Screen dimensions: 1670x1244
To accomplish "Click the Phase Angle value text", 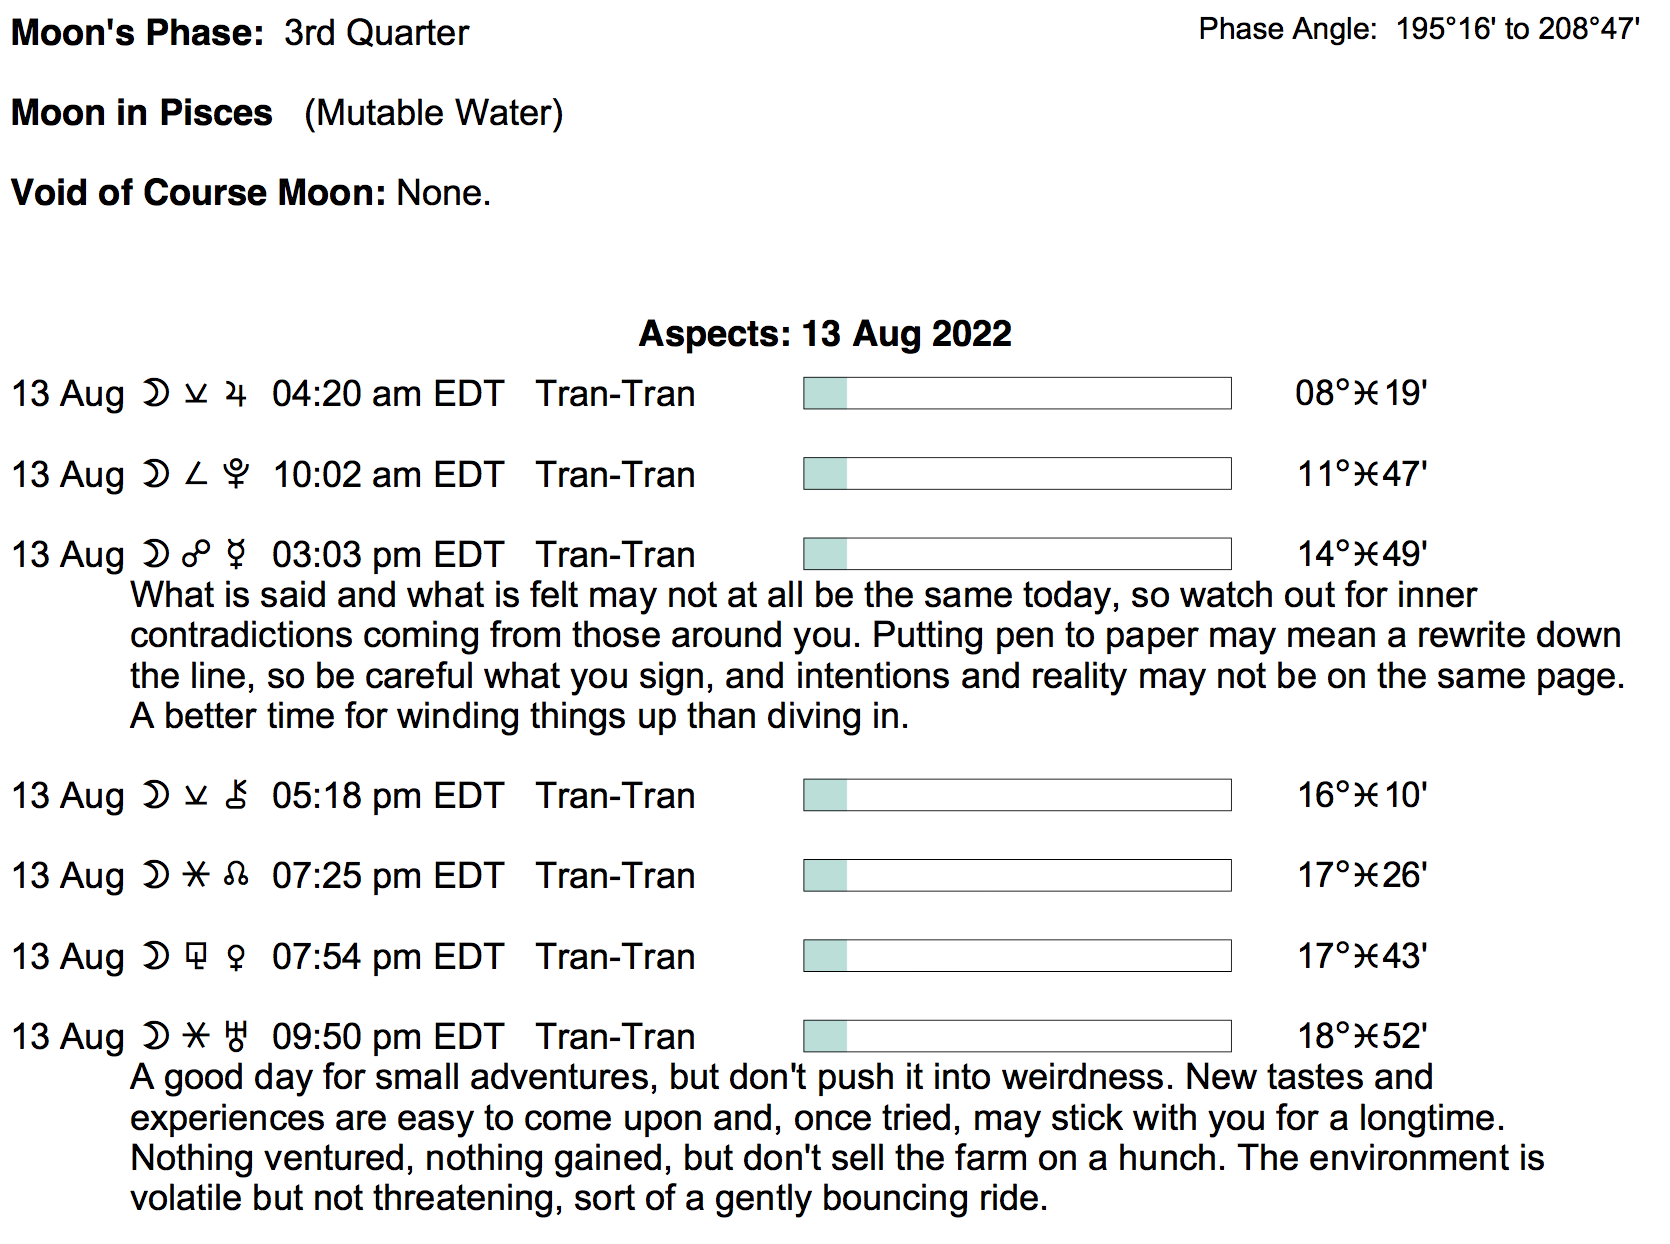I will pyautogui.click(x=1517, y=30).
